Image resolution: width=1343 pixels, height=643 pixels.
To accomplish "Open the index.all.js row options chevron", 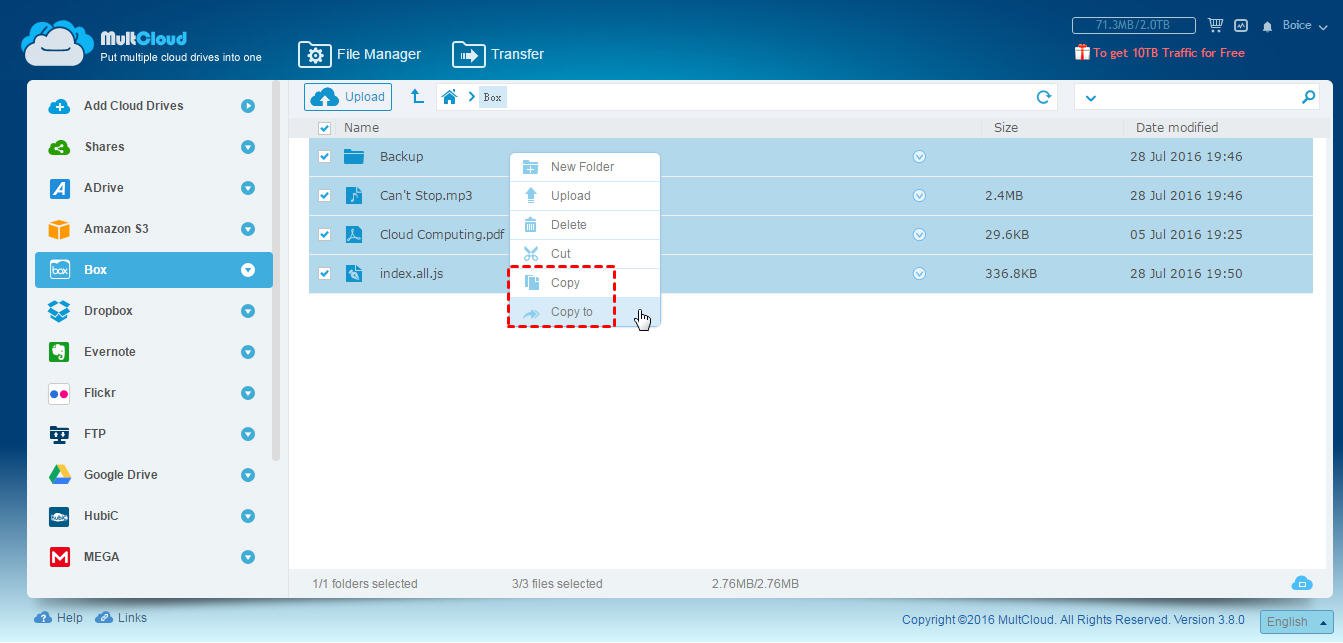I will click(919, 273).
